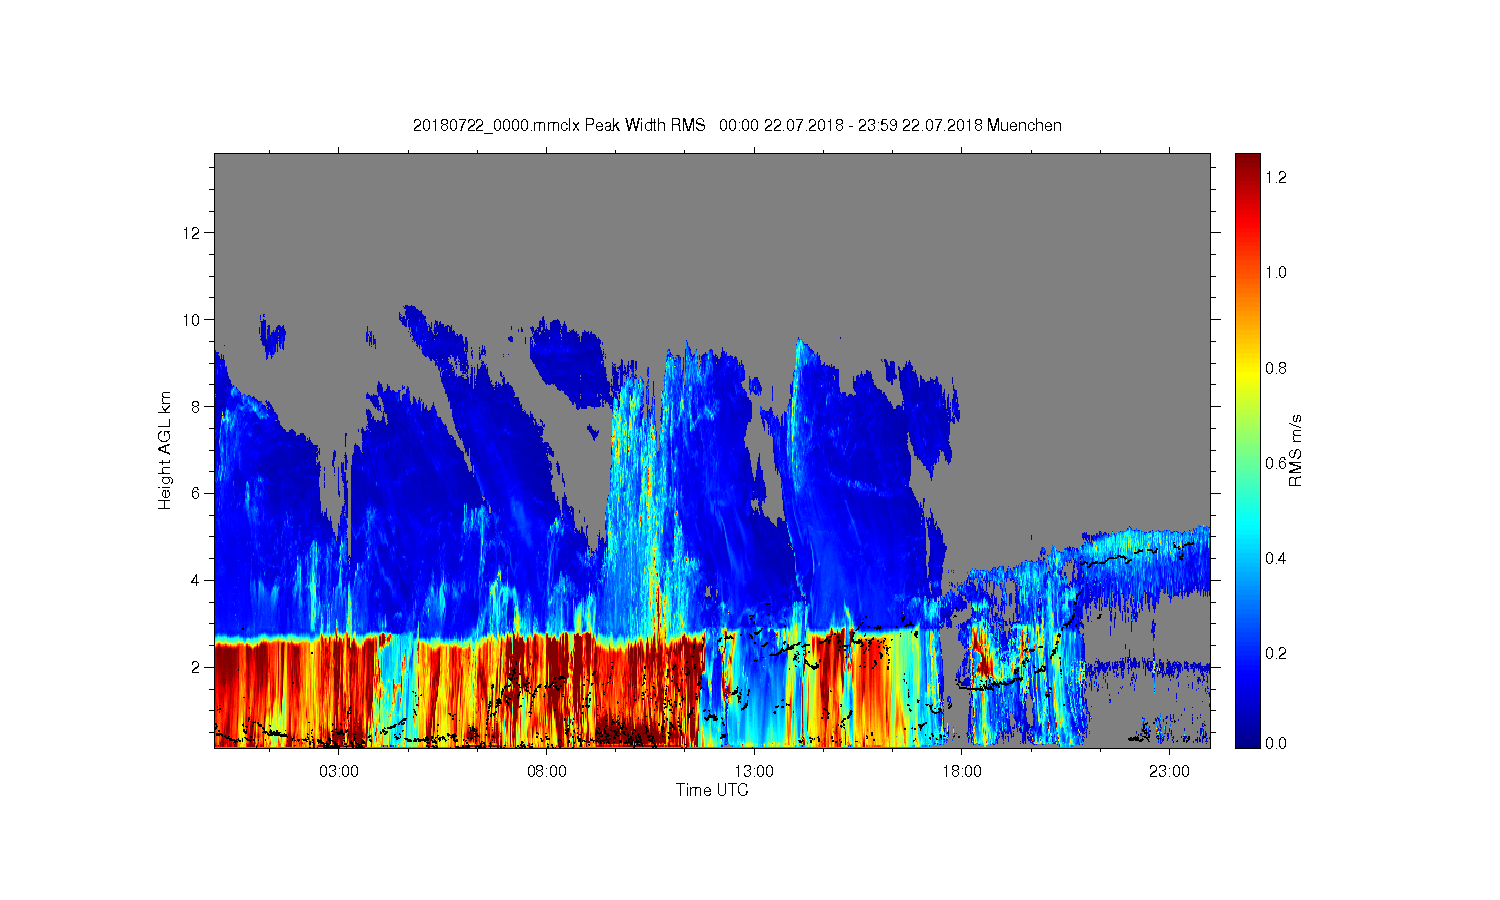
Task: Click the colorbar value 0.0
Action: click(1275, 743)
